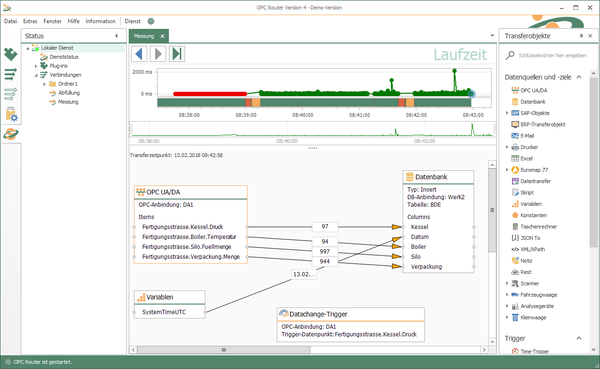Select the Variablen transfer object in list
Viewport: 600px width, 369px height.
(x=531, y=204)
